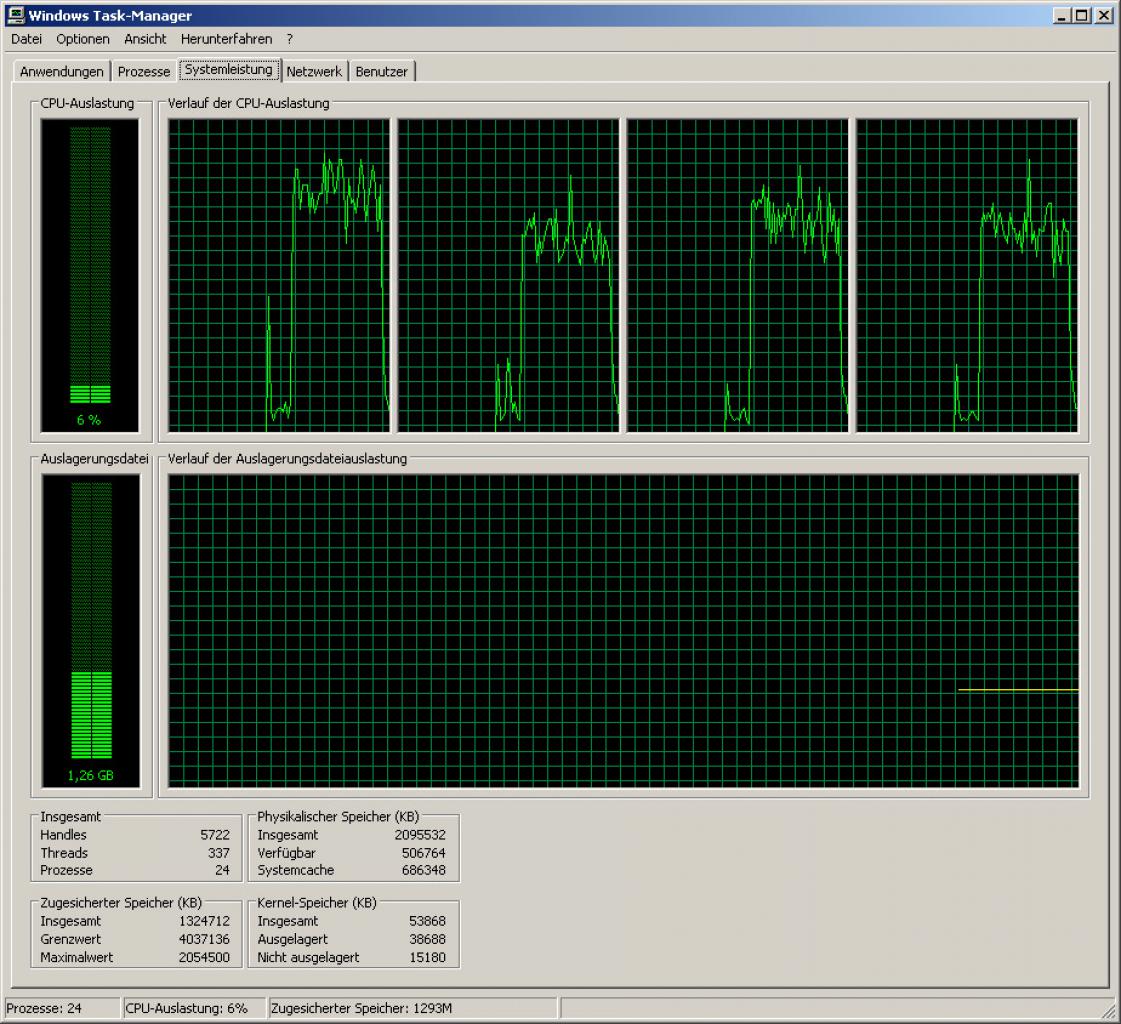
Task: Open the Ansicht menu
Action: (145, 39)
